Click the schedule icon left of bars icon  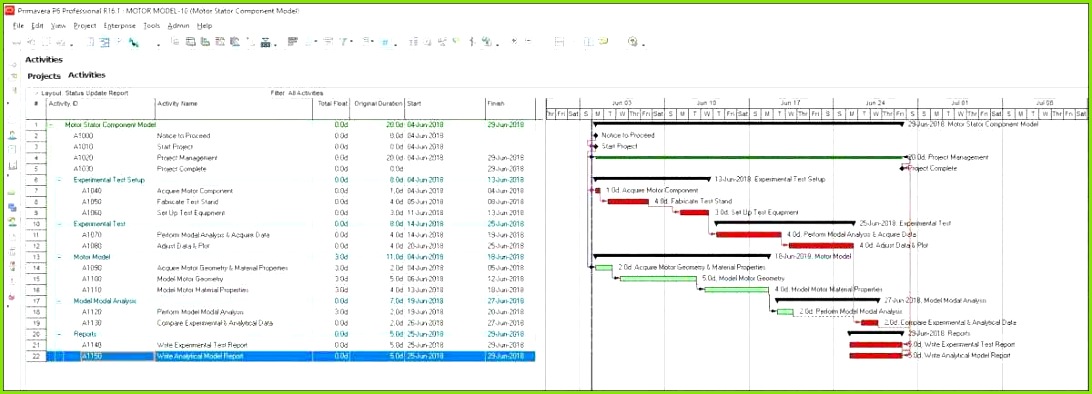tap(265, 42)
